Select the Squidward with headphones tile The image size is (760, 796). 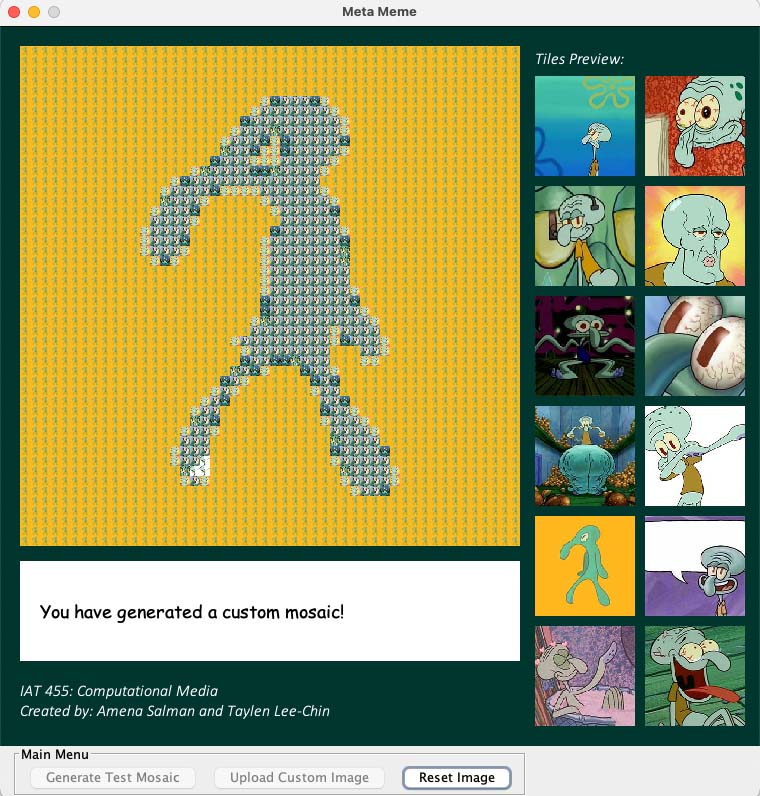coord(585,236)
